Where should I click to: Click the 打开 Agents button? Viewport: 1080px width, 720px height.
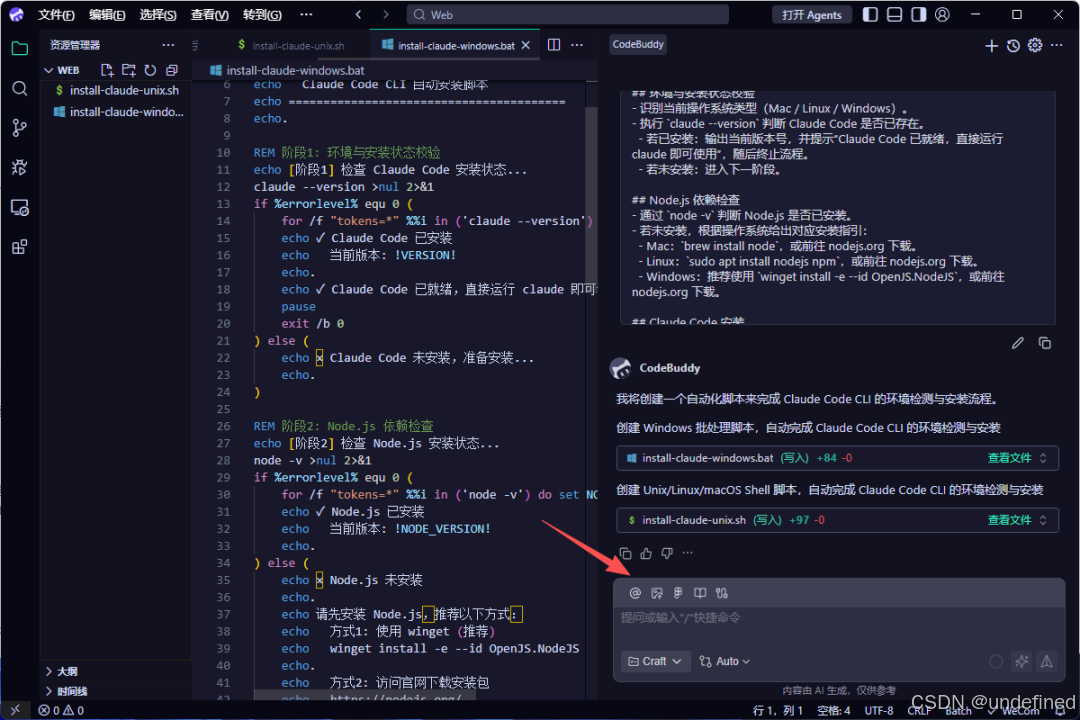812,14
